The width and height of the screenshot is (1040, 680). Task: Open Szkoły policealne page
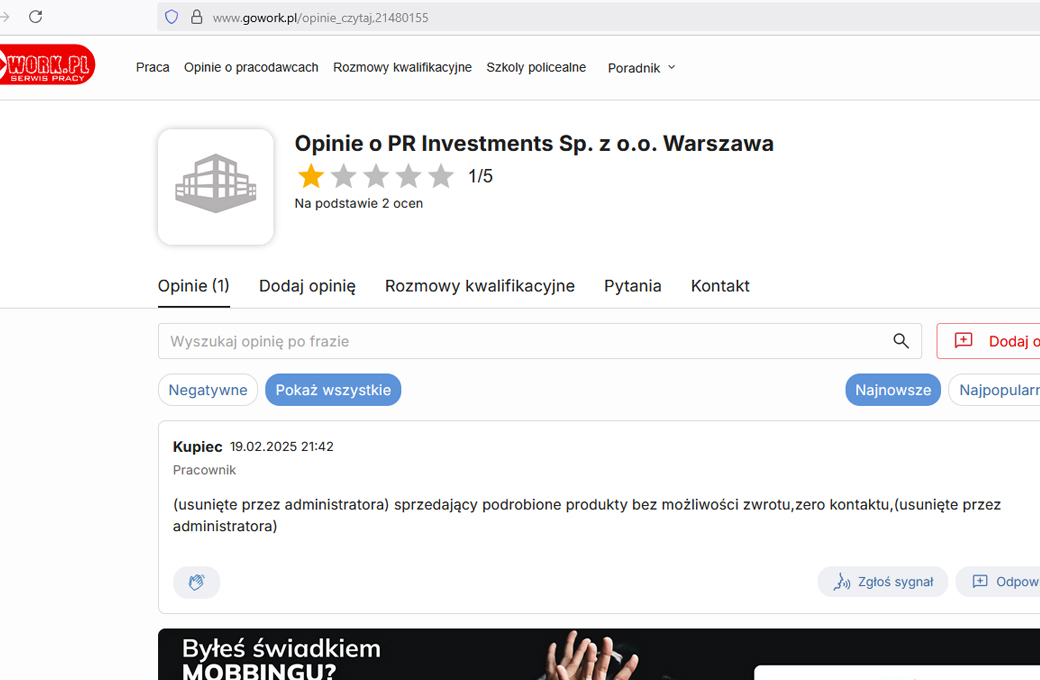pos(536,68)
